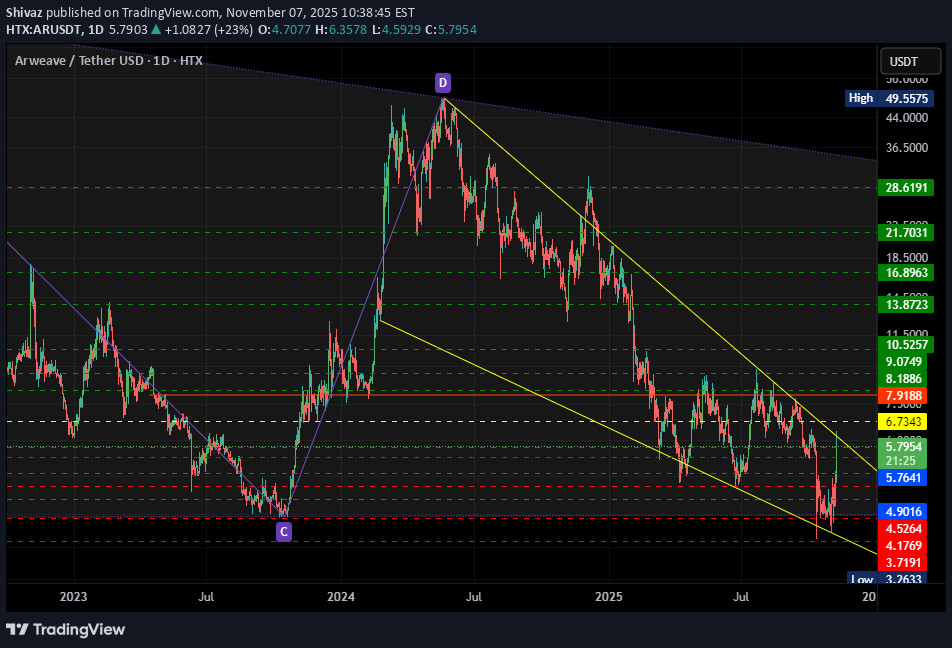The width and height of the screenshot is (952, 648).
Task: Click the blue 4.9016 price label
Action: [905, 511]
